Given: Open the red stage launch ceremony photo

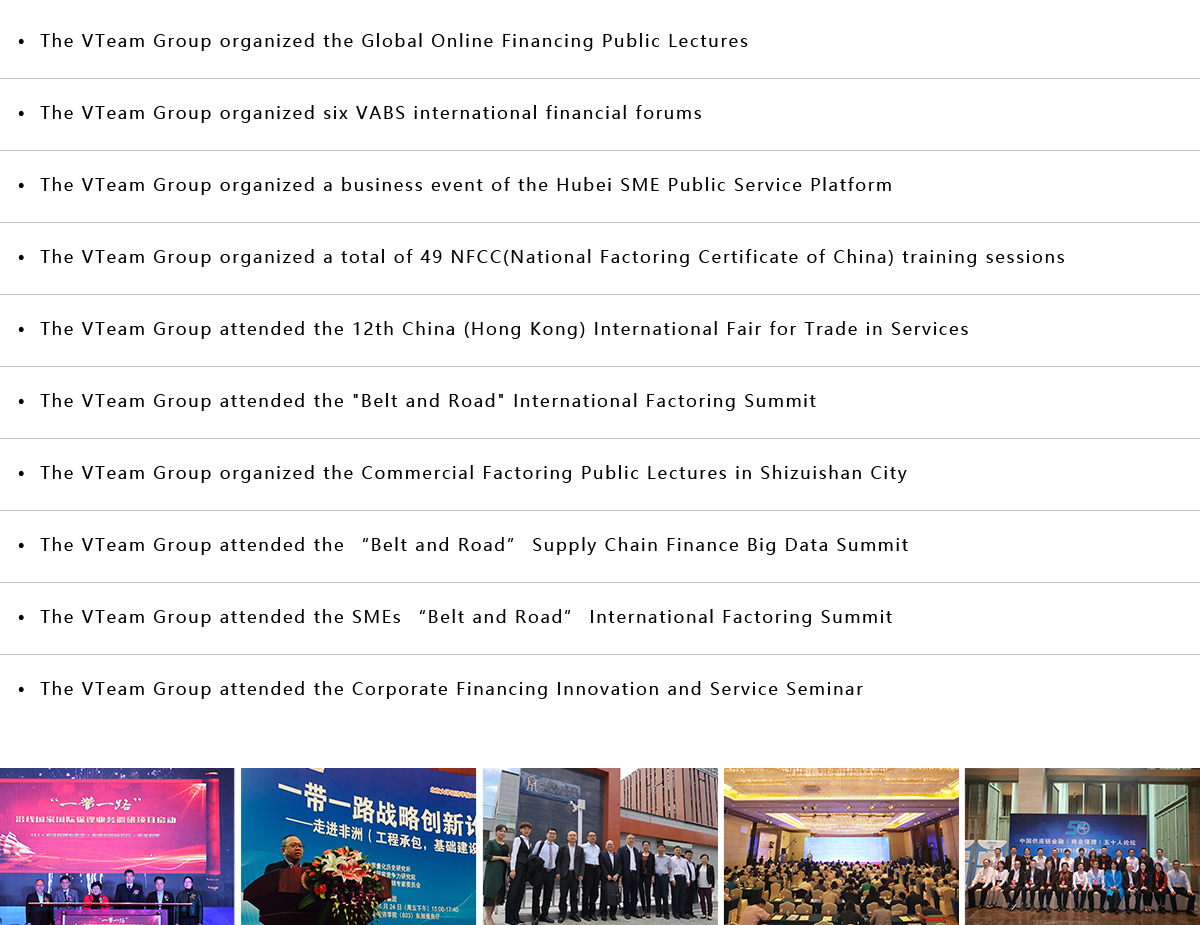Looking at the screenshot, I should [x=117, y=846].
